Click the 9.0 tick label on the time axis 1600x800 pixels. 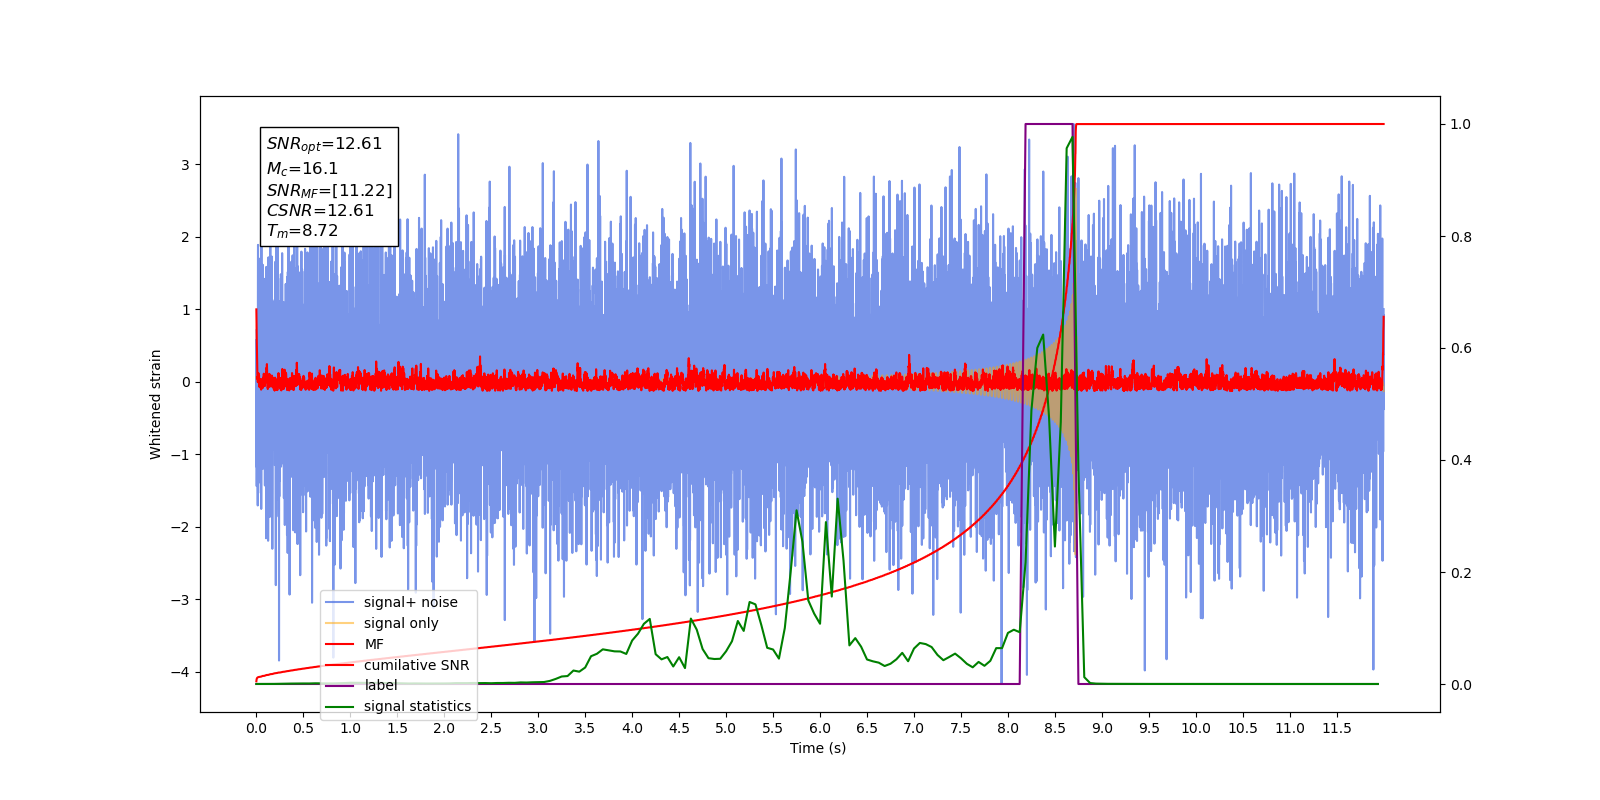click(1102, 728)
